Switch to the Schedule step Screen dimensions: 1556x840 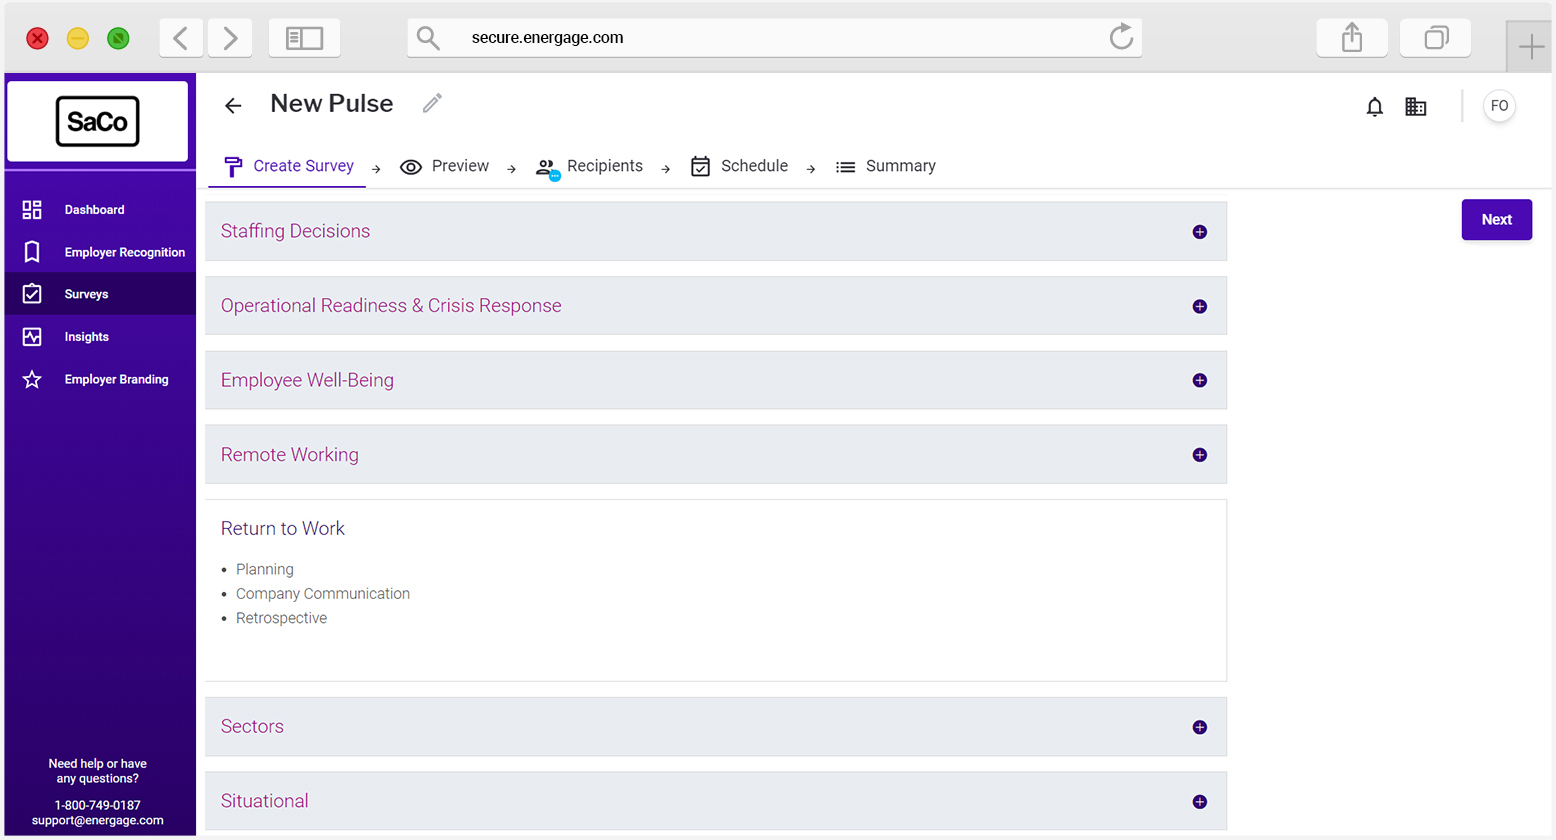pos(740,166)
